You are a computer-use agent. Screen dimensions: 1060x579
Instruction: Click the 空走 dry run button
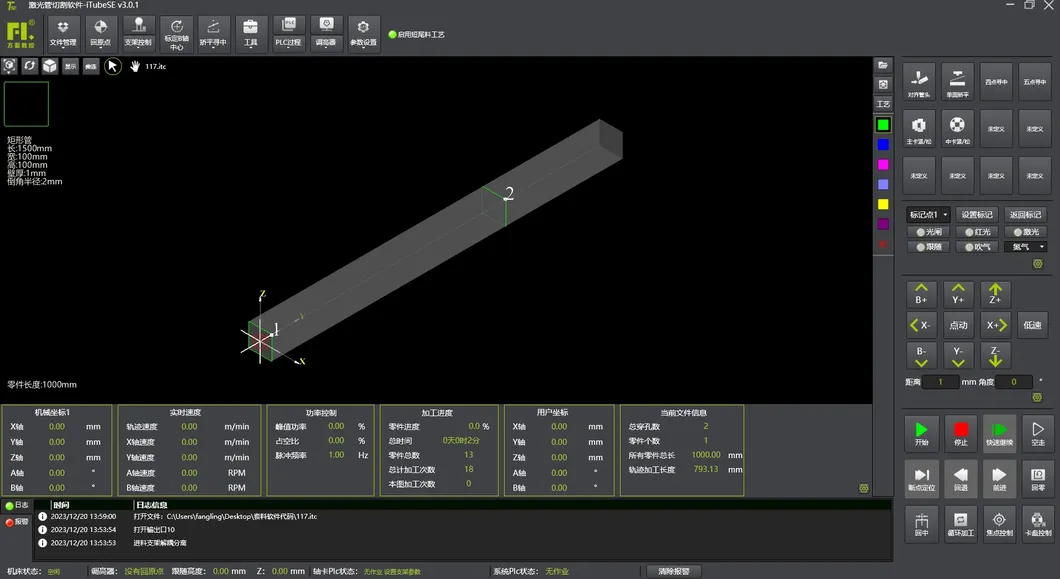(x=1038, y=433)
